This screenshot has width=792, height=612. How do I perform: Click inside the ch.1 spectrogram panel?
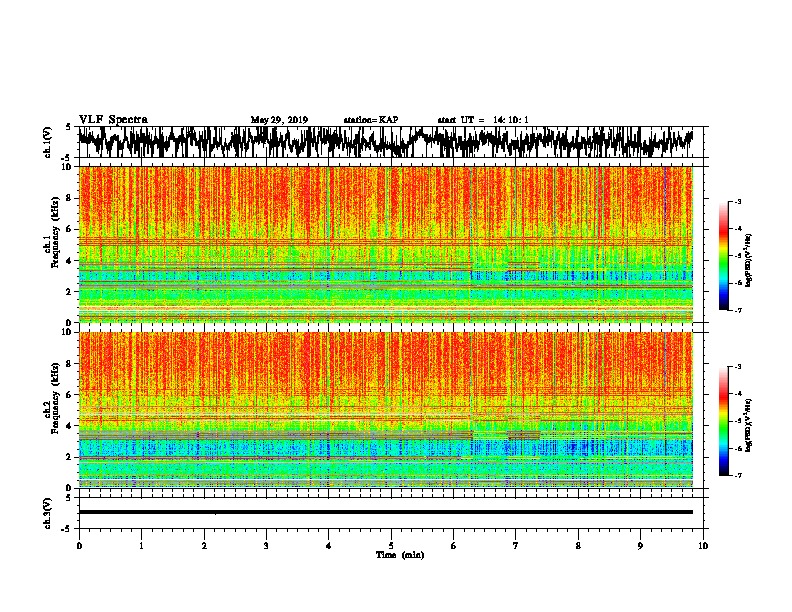(x=386, y=244)
